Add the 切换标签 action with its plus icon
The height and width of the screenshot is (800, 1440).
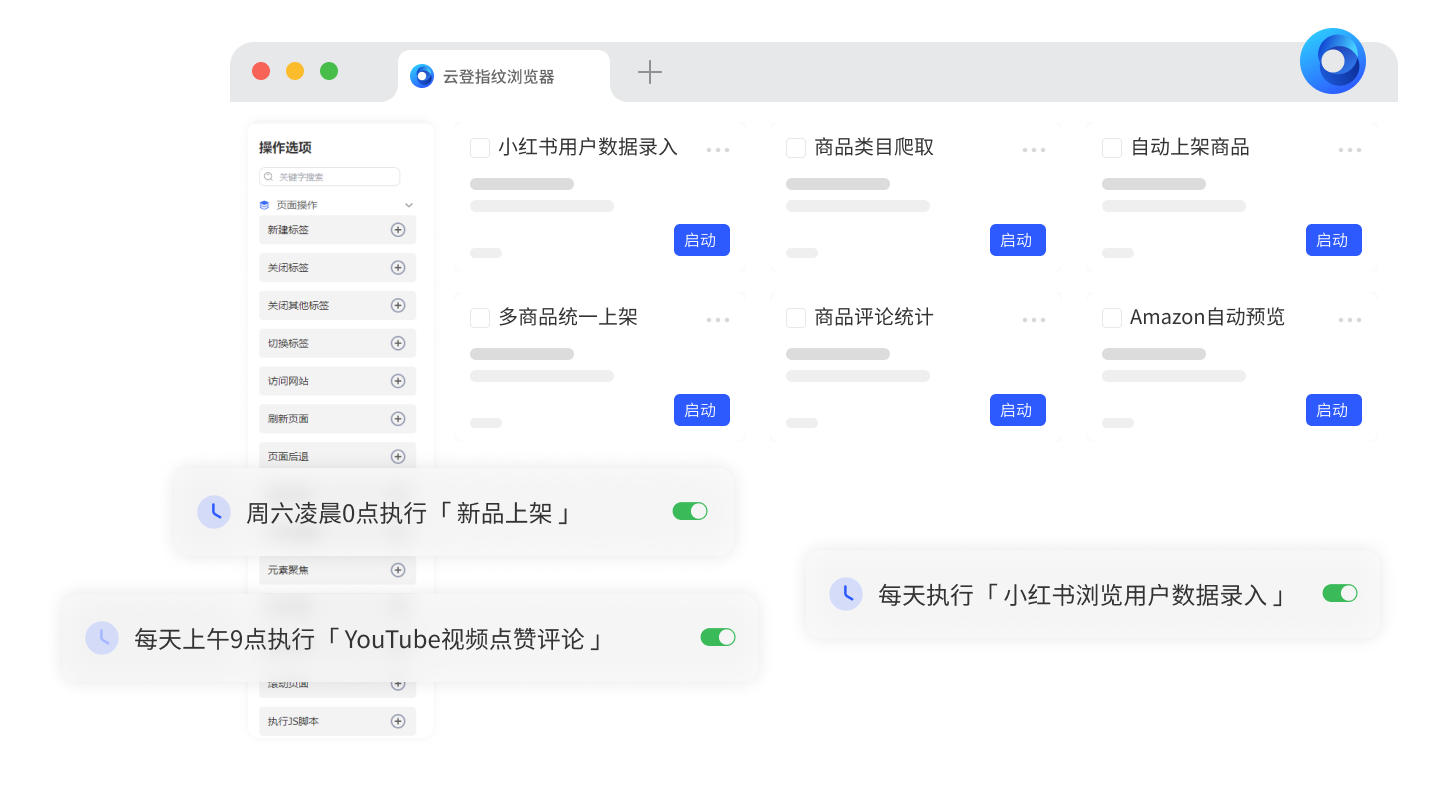pos(398,343)
